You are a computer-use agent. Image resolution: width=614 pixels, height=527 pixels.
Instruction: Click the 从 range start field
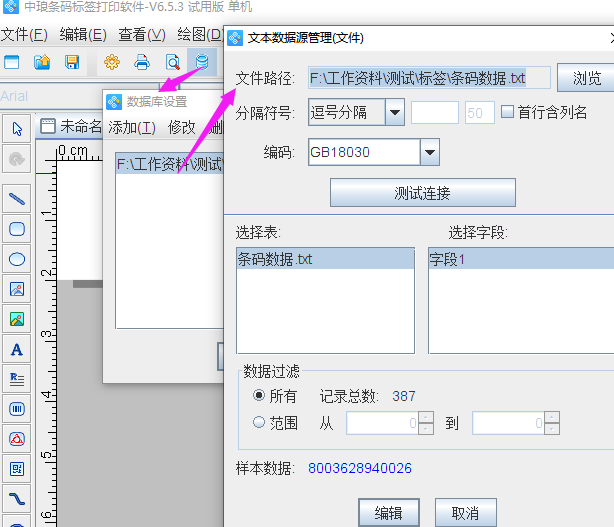(383, 423)
